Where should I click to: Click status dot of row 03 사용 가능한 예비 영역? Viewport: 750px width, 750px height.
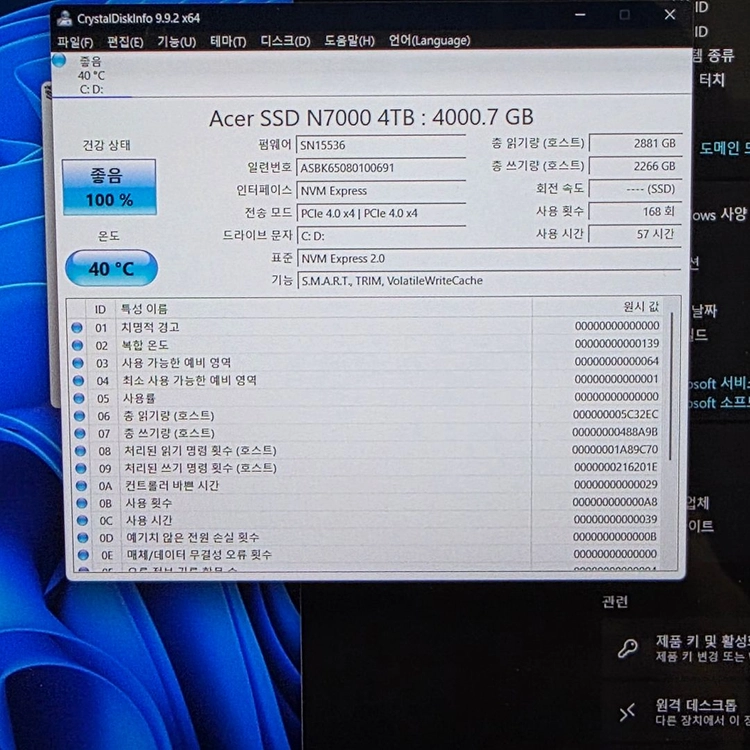point(77,363)
